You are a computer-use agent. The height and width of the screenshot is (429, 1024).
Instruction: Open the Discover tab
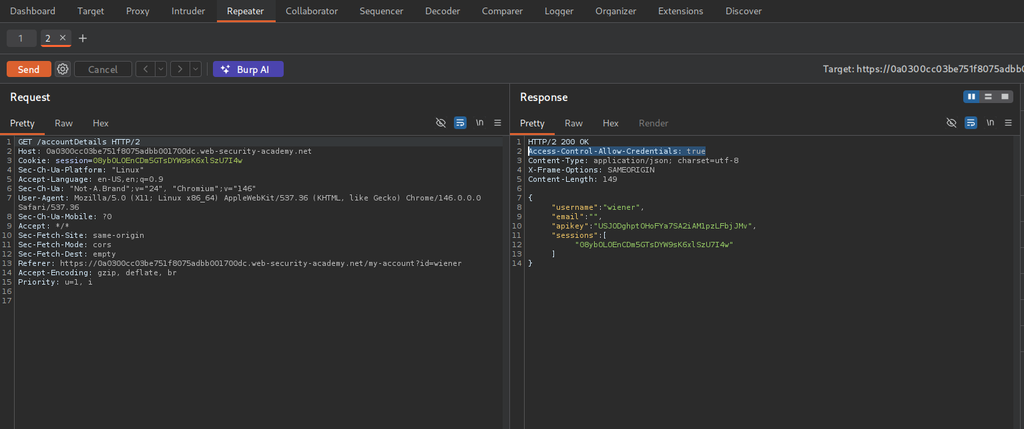(743, 11)
